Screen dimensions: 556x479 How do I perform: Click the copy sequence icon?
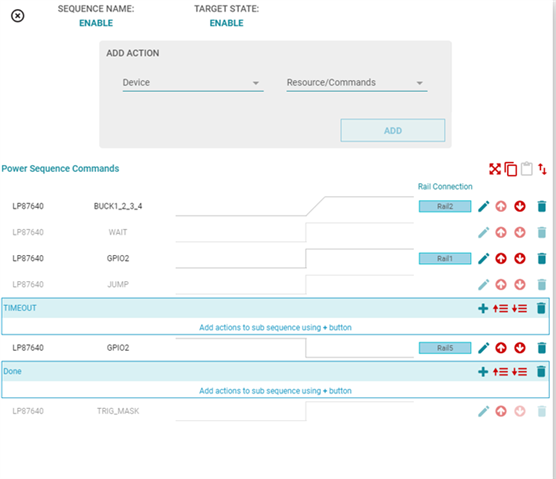tap(511, 169)
